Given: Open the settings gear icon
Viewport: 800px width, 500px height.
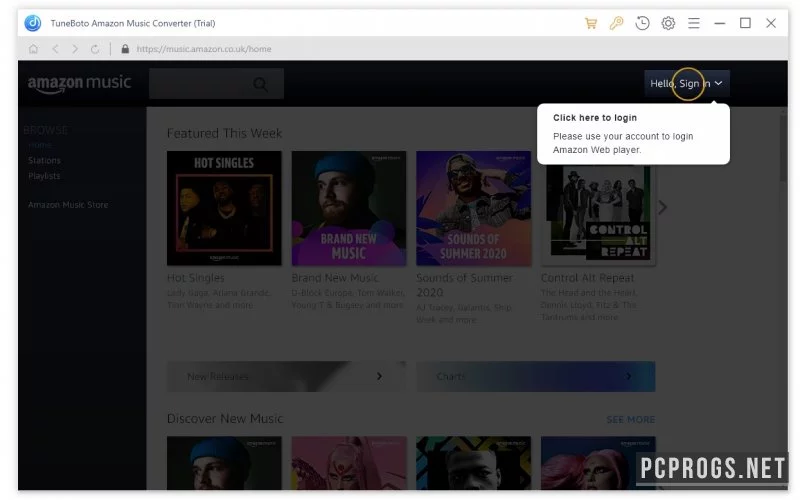Looking at the screenshot, I should (668, 23).
